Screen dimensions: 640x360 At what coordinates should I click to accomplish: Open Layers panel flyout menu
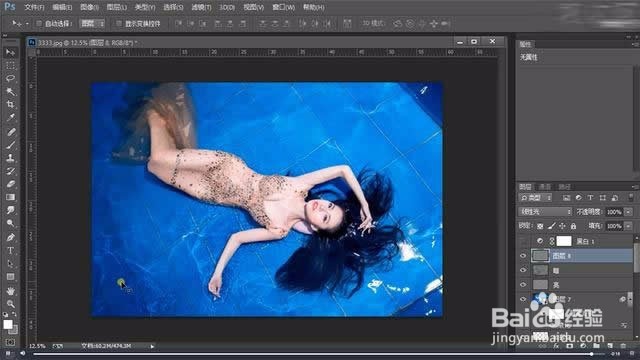point(634,187)
